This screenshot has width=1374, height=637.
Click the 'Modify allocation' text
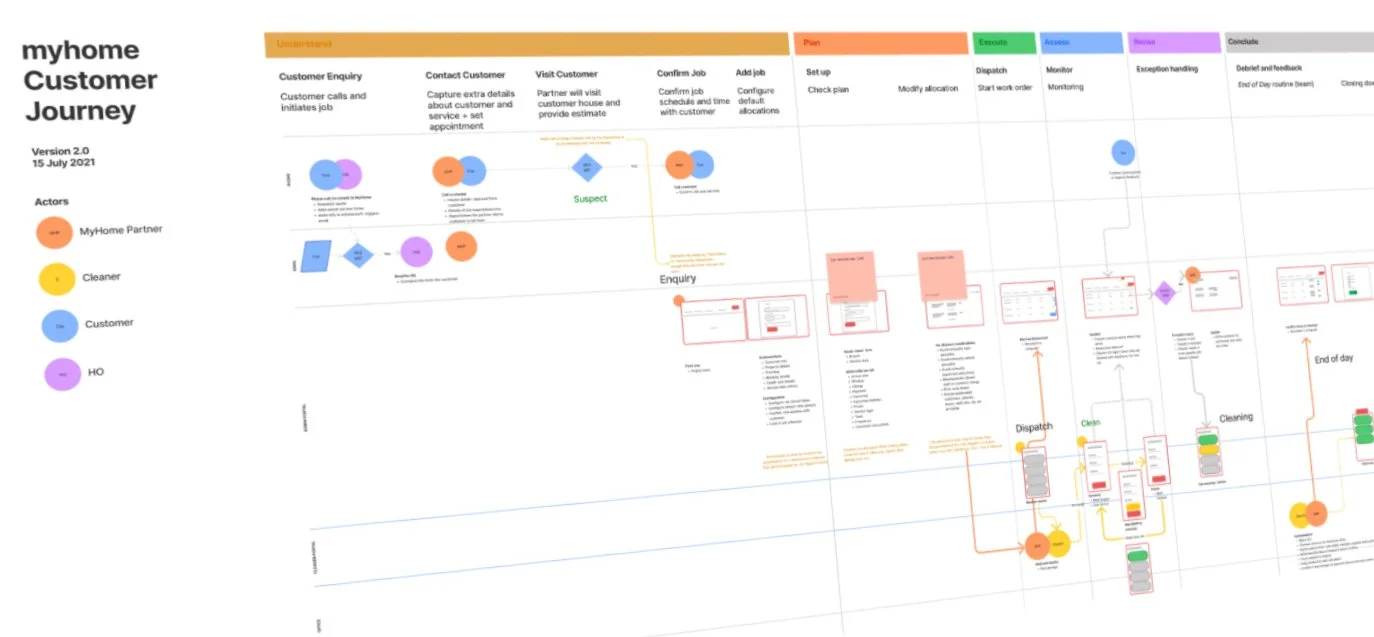coord(928,89)
